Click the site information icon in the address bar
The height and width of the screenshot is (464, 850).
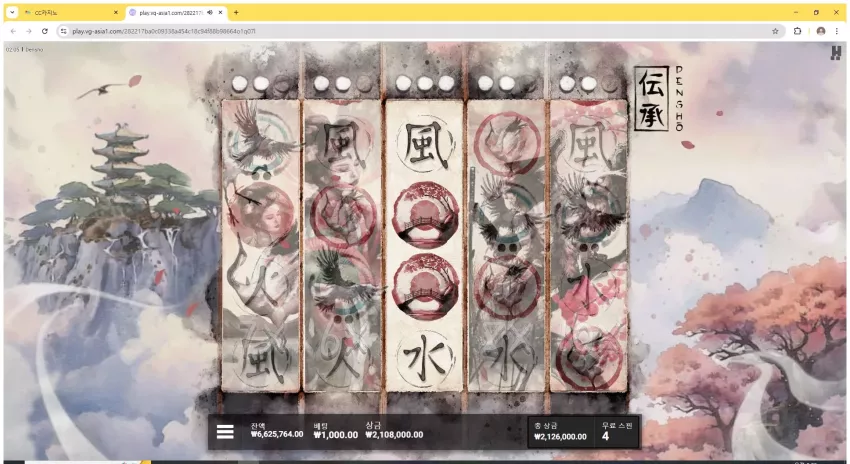click(x=64, y=31)
